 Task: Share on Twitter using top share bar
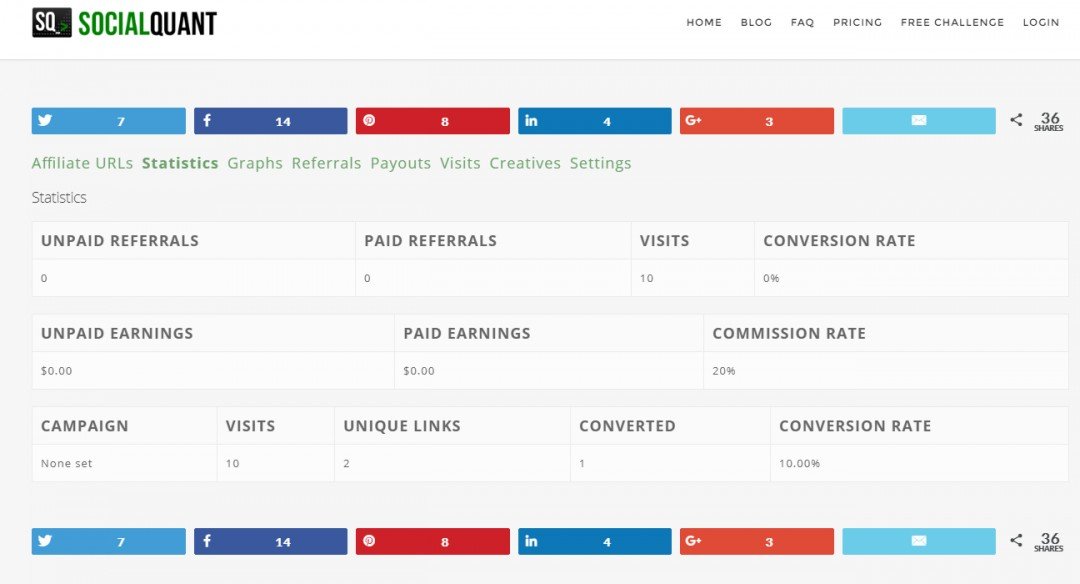pos(108,121)
